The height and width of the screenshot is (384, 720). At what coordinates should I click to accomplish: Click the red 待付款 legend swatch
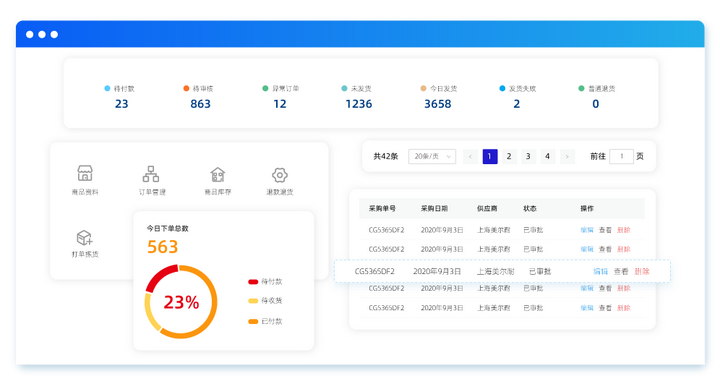[253, 282]
